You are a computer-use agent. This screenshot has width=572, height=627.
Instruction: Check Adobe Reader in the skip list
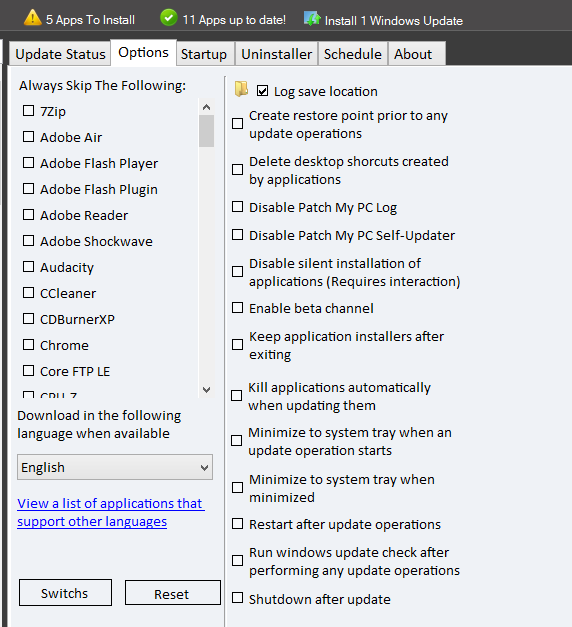click(x=28, y=215)
